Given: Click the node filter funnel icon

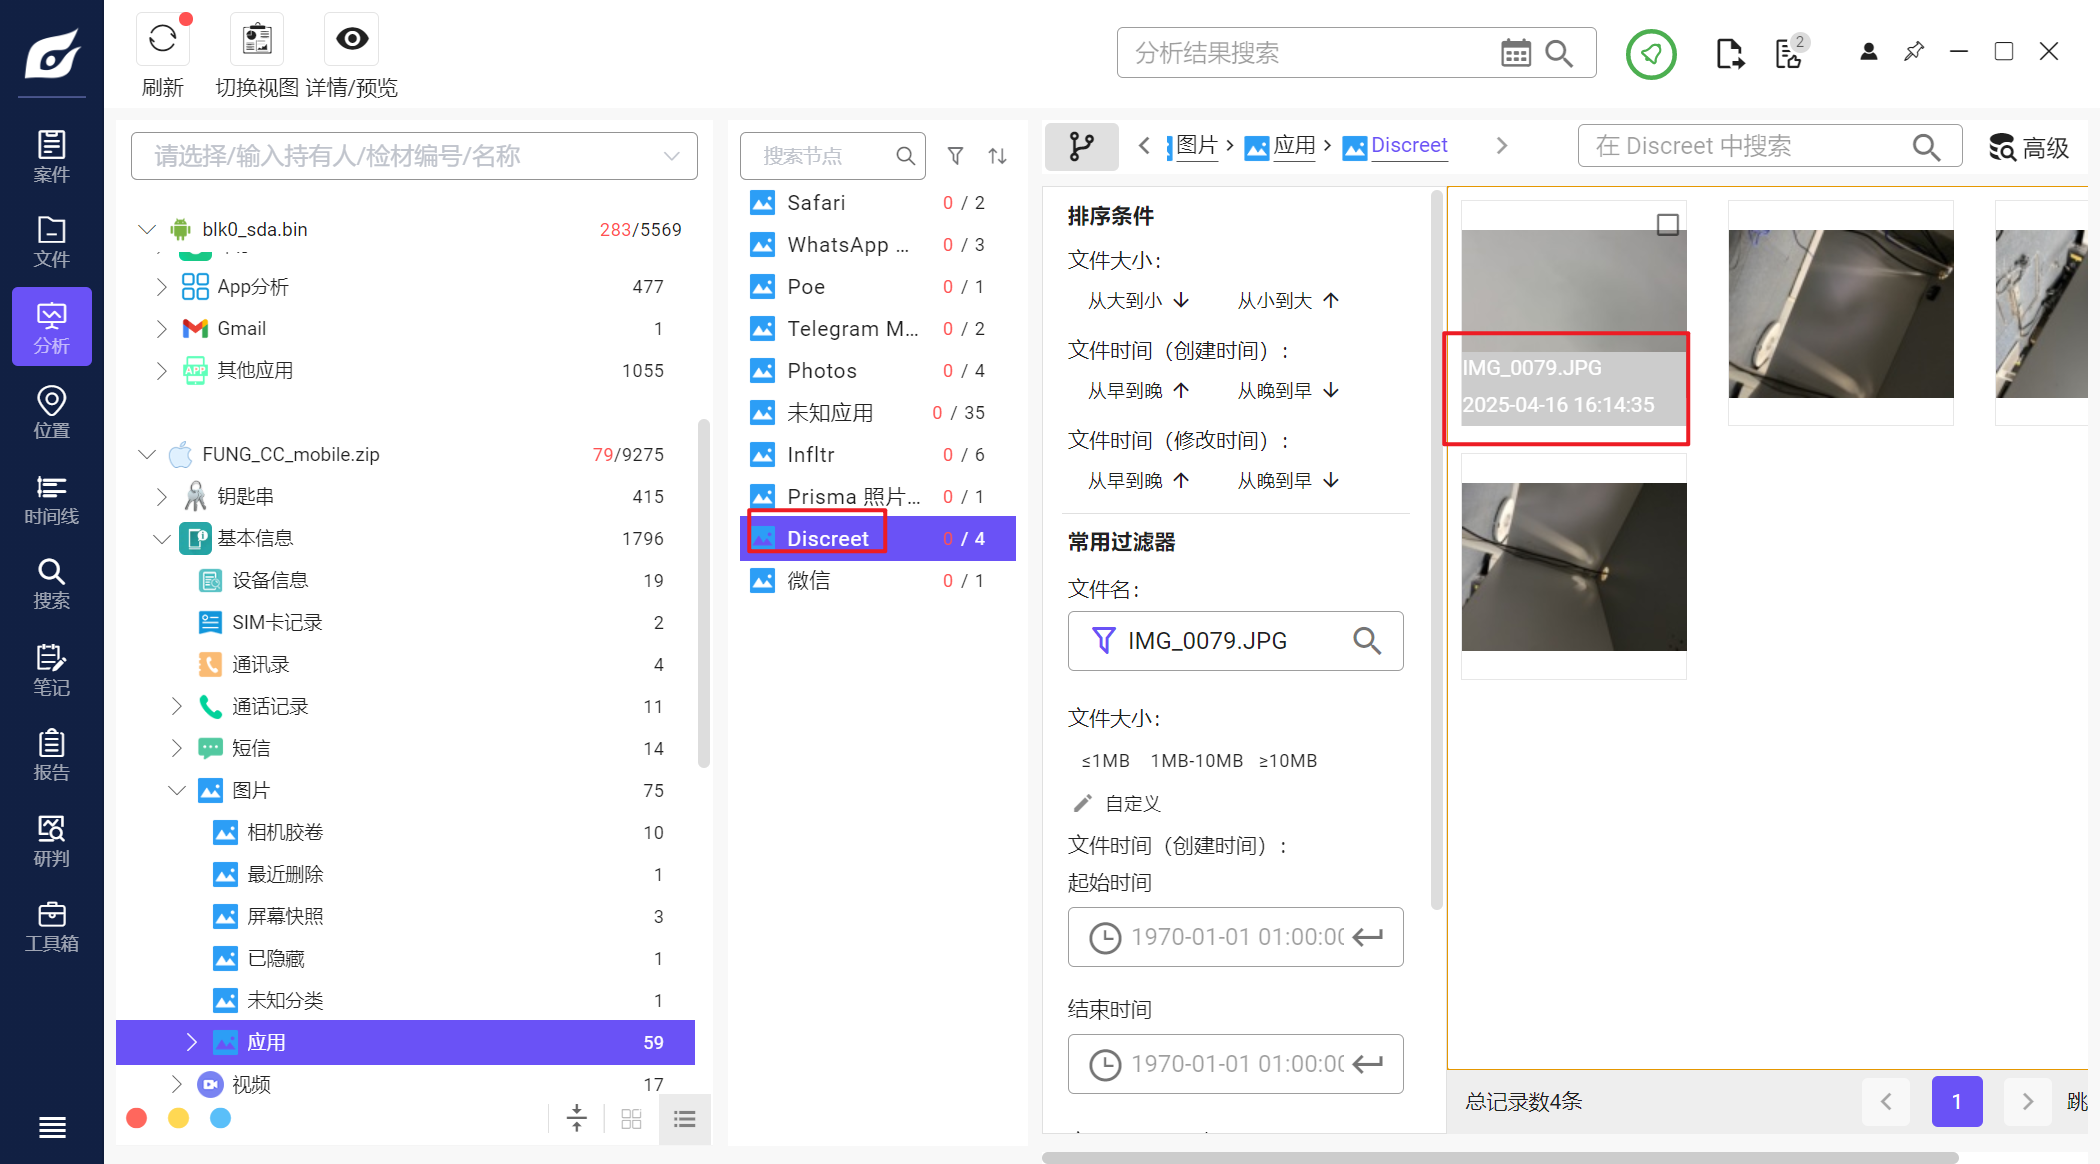Looking at the screenshot, I should point(955,156).
